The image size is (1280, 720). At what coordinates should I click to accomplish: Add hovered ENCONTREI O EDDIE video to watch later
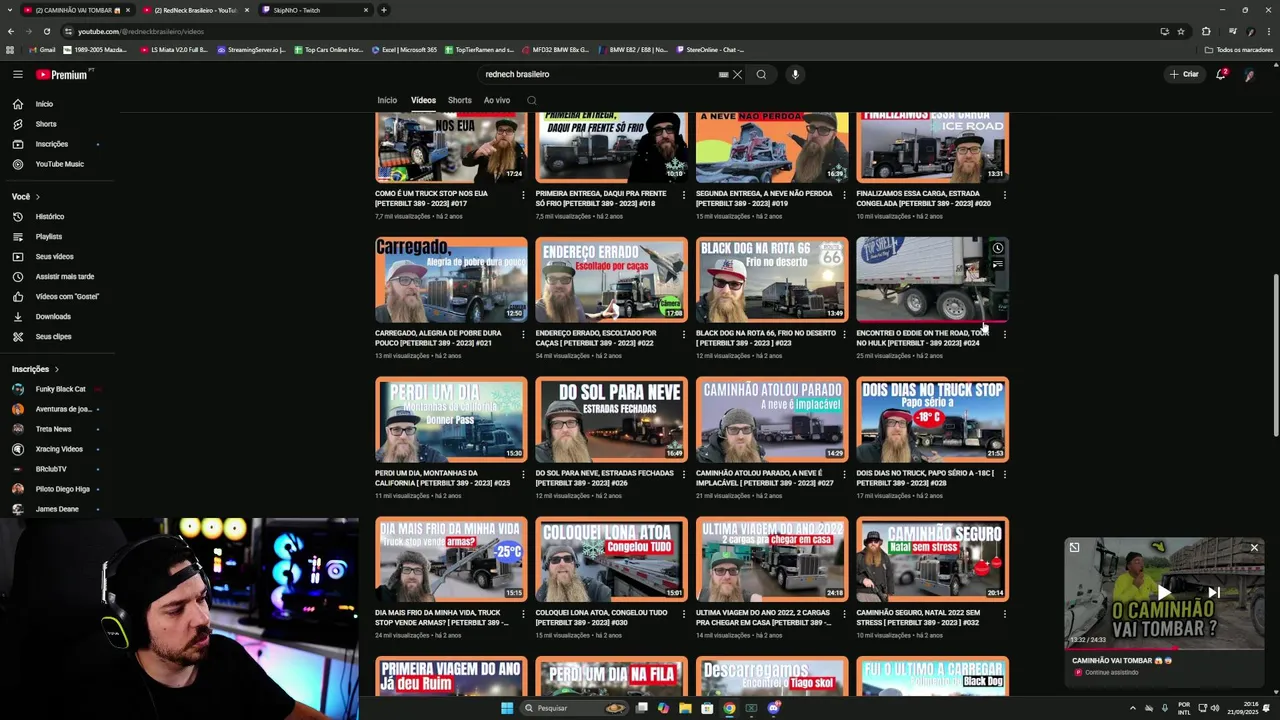click(997, 248)
